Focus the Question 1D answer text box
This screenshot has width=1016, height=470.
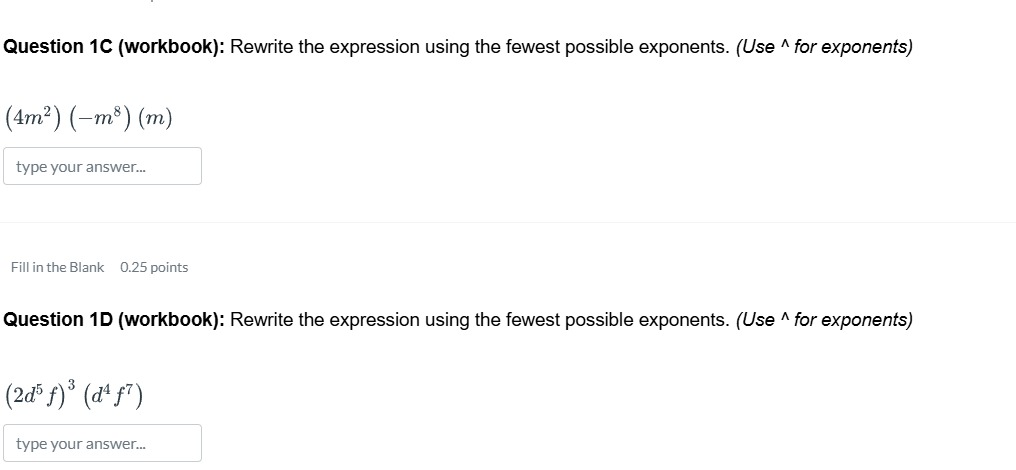102,443
